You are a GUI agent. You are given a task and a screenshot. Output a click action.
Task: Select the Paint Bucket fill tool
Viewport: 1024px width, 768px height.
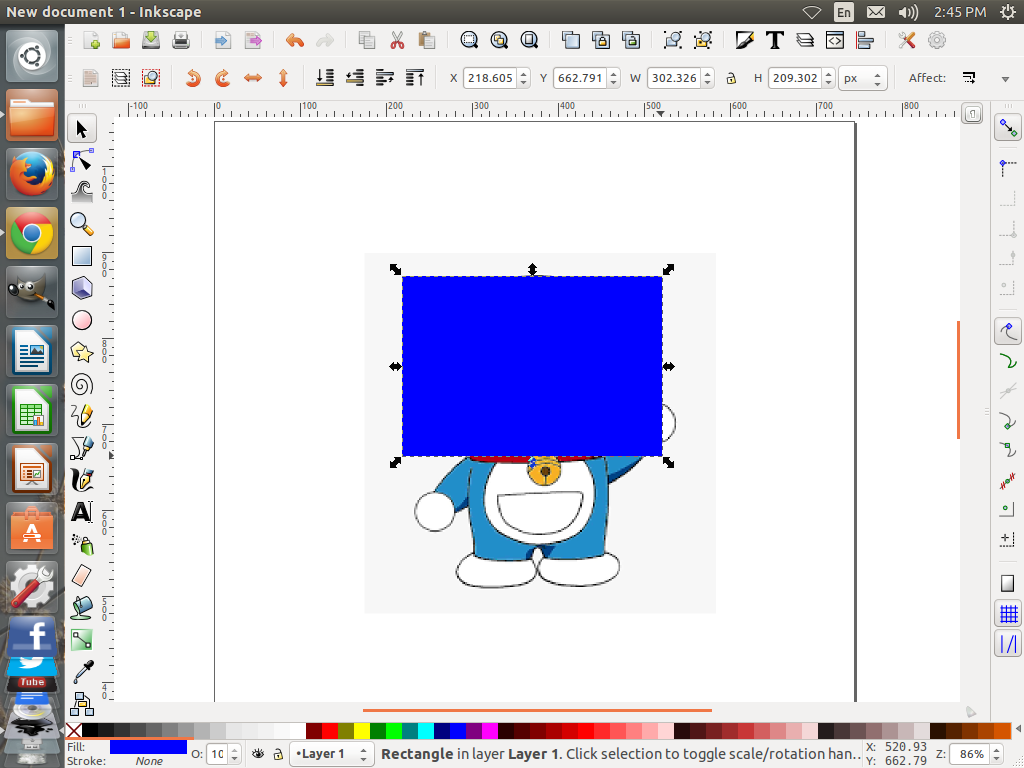82,608
